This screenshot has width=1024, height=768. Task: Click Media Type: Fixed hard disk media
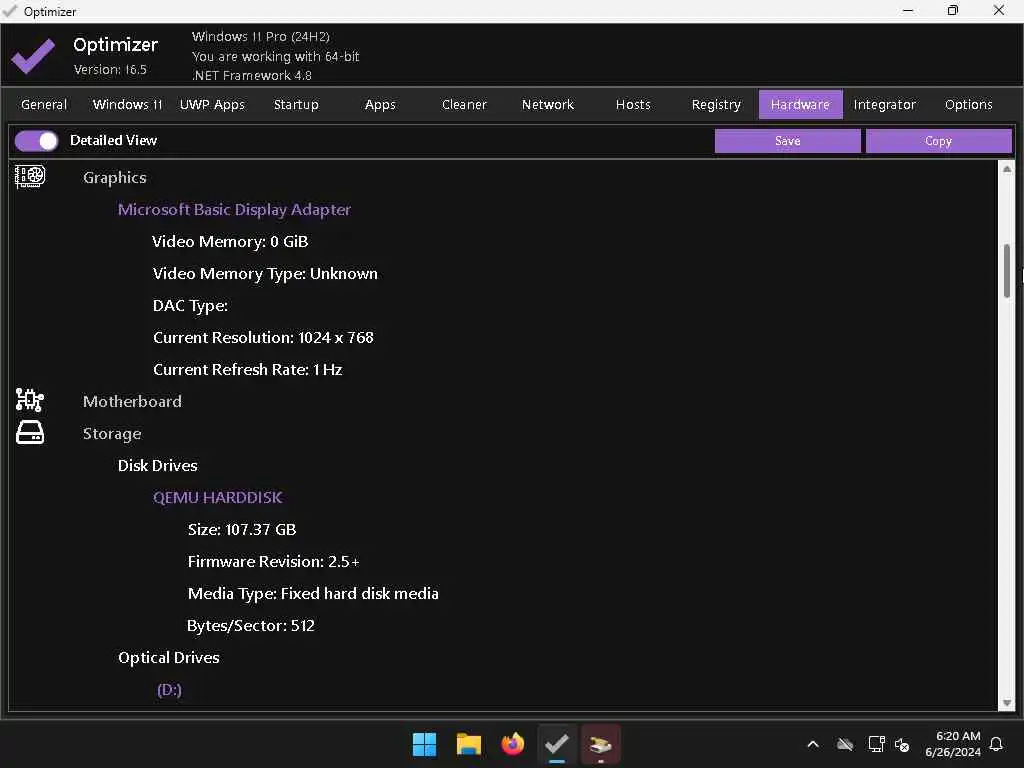(313, 594)
